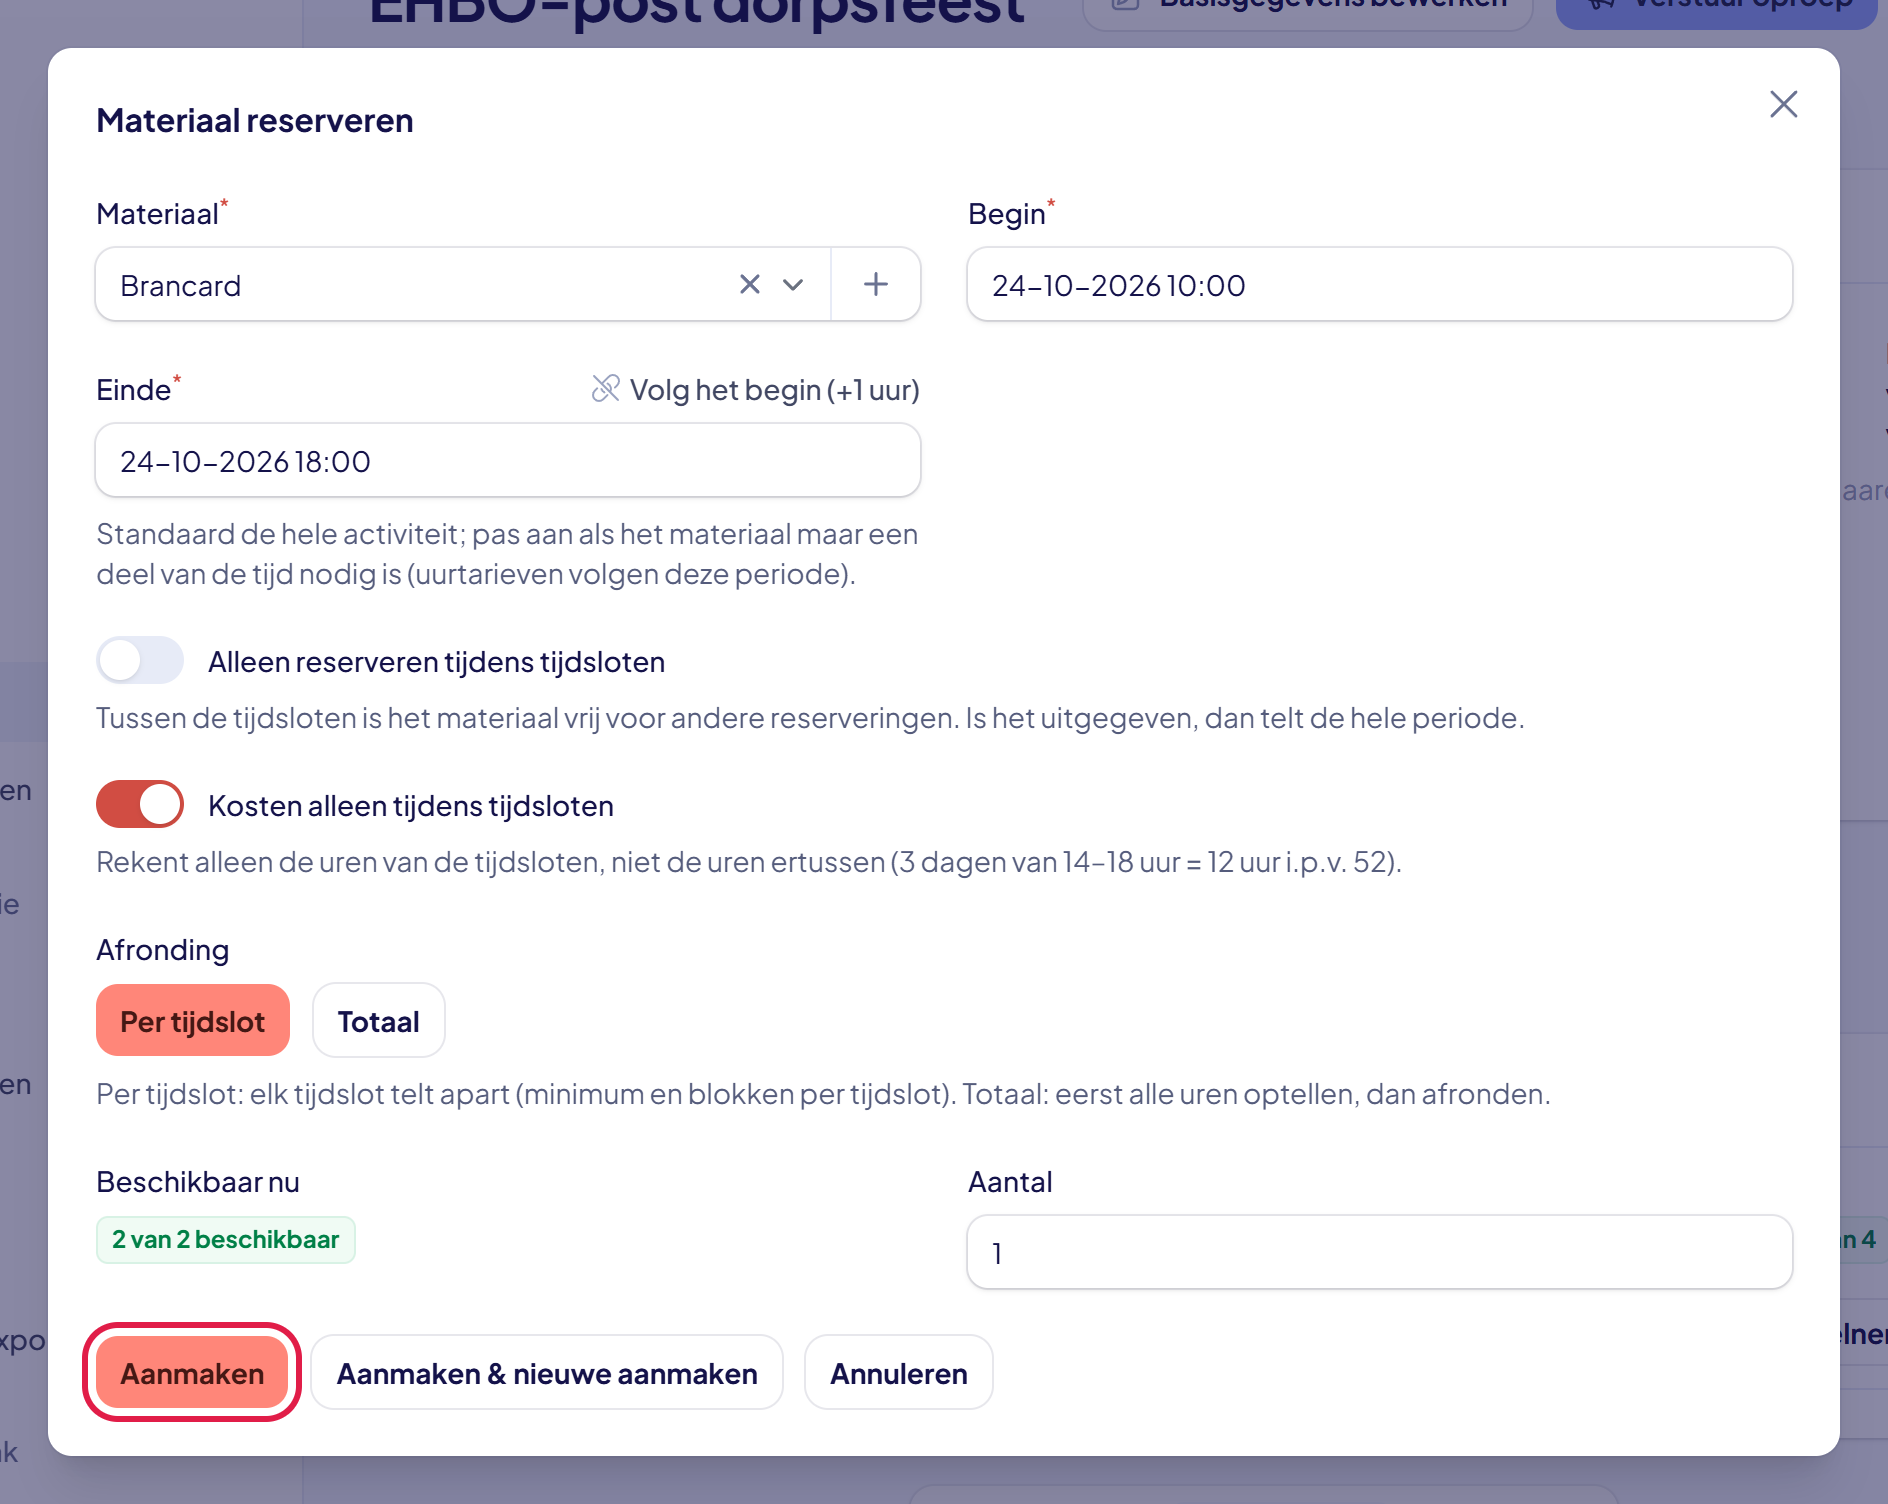The width and height of the screenshot is (1888, 1504).
Task: Click the Volg het begin link
Action: coord(774,390)
